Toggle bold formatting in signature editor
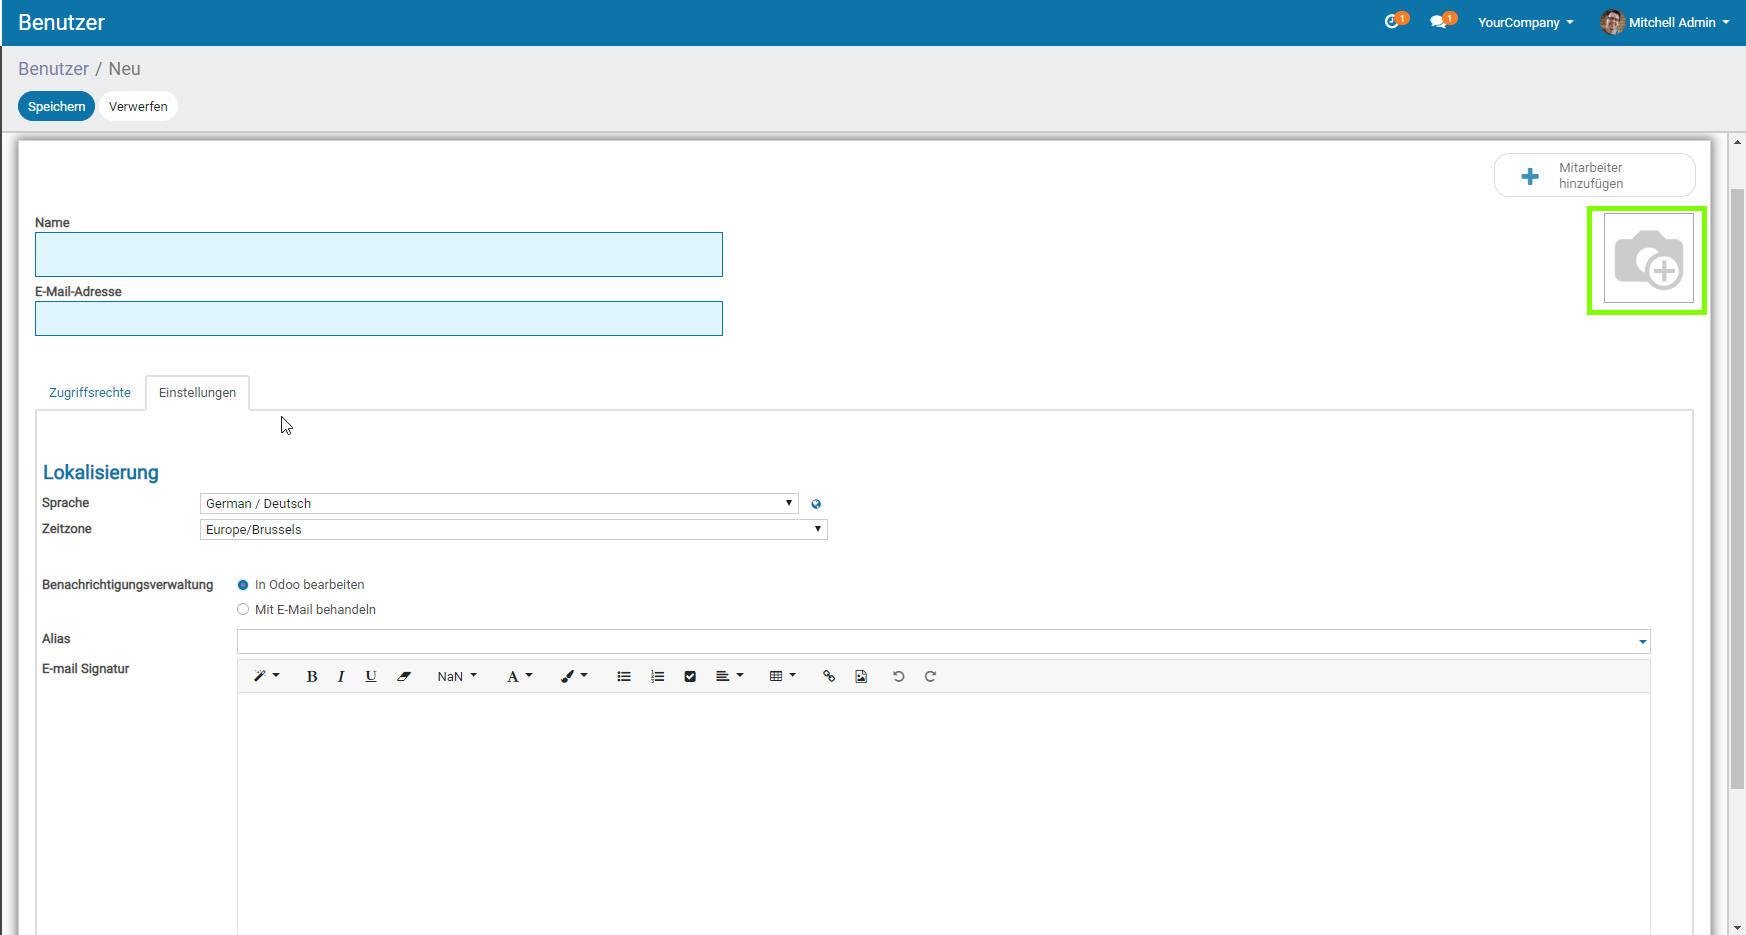This screenshot has height=935, width=1746. pos(312,677)
